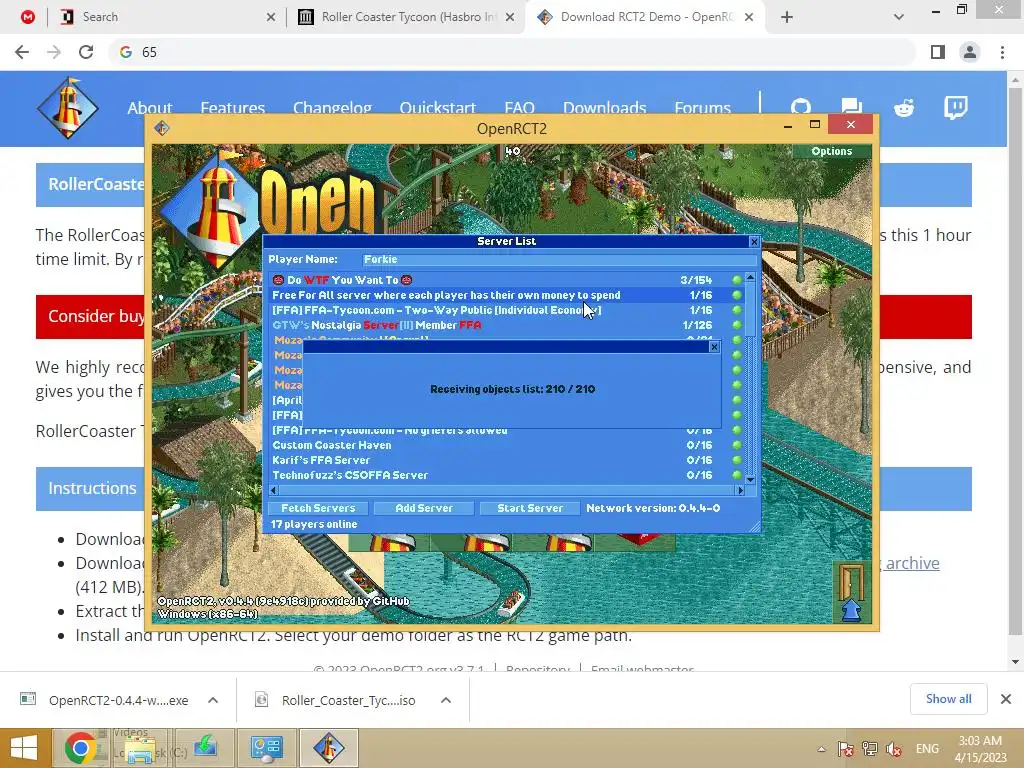1024x768 pixels.
Task: Click server list horizontal scroll left arrow
Action: coord(274,490)
